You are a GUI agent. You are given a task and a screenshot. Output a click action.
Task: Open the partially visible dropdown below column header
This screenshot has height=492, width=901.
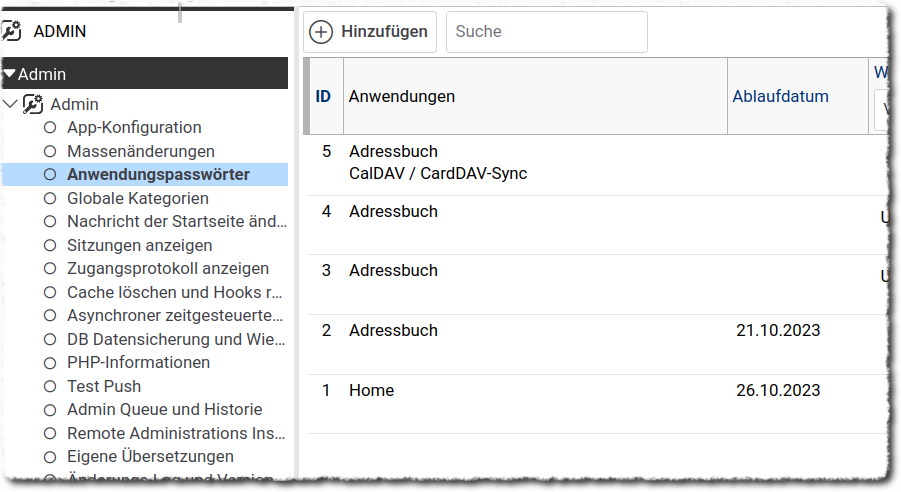[x=884, y=110]
